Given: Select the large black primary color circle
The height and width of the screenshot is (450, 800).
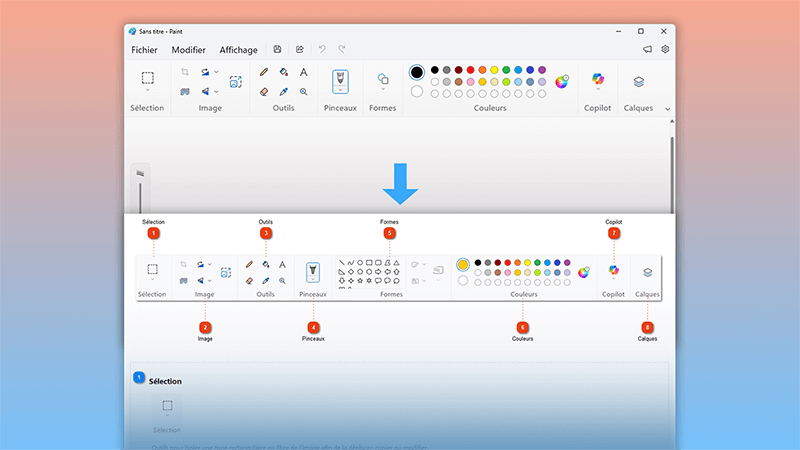Looking at the screenshot, I should point(416,72).
